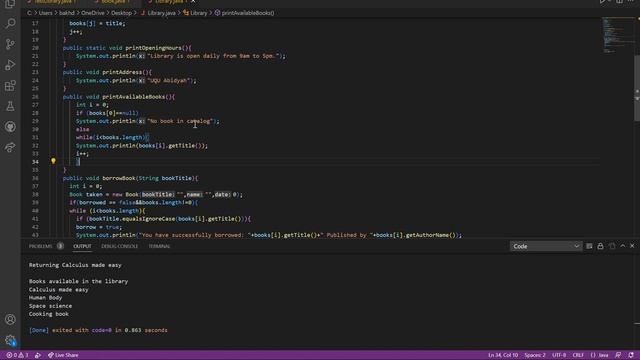Change the CRLF end of line sequence
Image resolution: width=640 pixels, height=360 pixels.
(578, 355)
